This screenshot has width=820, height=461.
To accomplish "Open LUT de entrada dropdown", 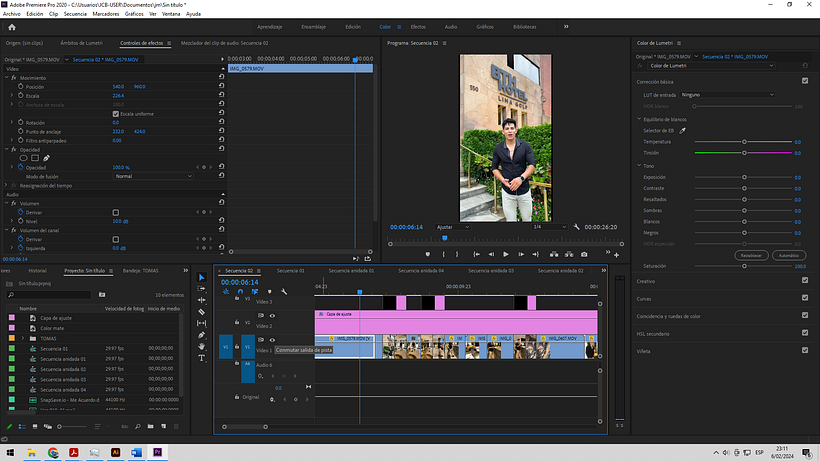I will (727, 95).
